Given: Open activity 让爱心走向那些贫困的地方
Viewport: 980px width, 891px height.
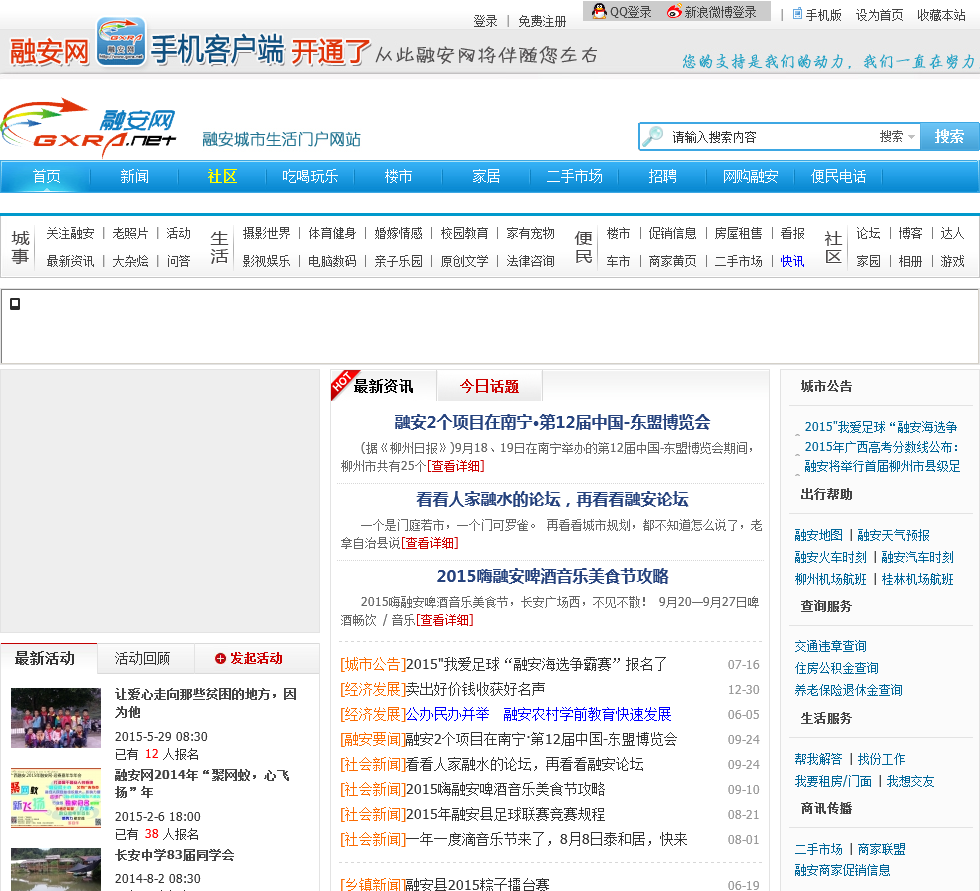Looking at the screenshot, I should (206, 703).
